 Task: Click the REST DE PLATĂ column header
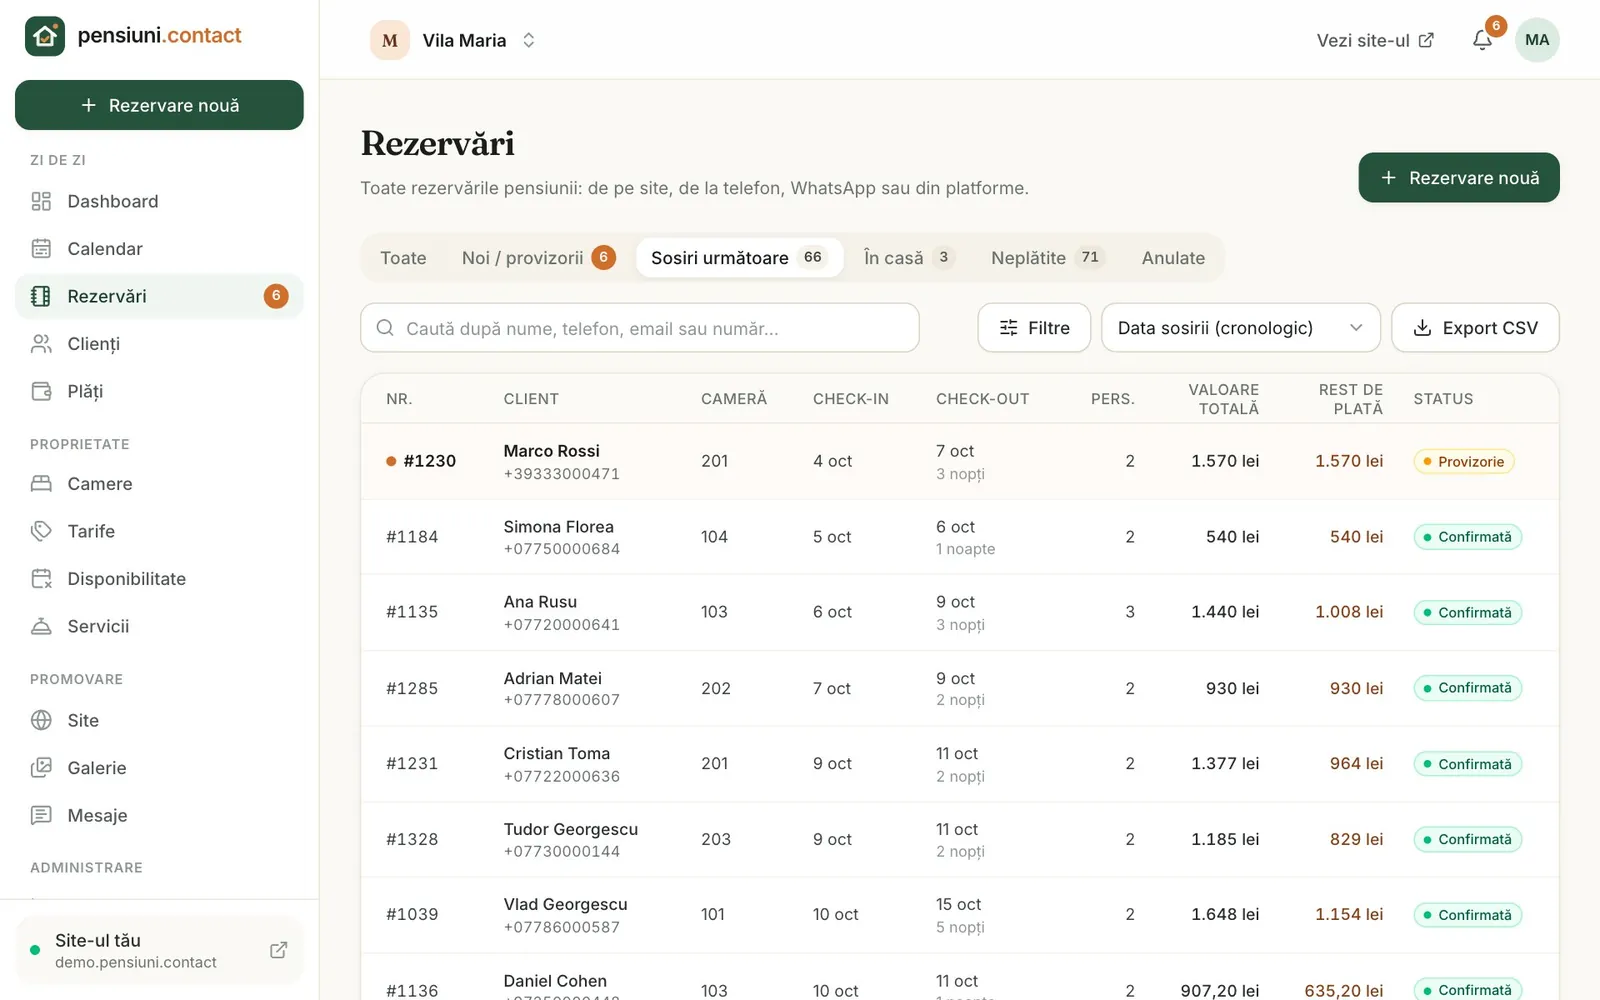click(x=1350, y=399)
